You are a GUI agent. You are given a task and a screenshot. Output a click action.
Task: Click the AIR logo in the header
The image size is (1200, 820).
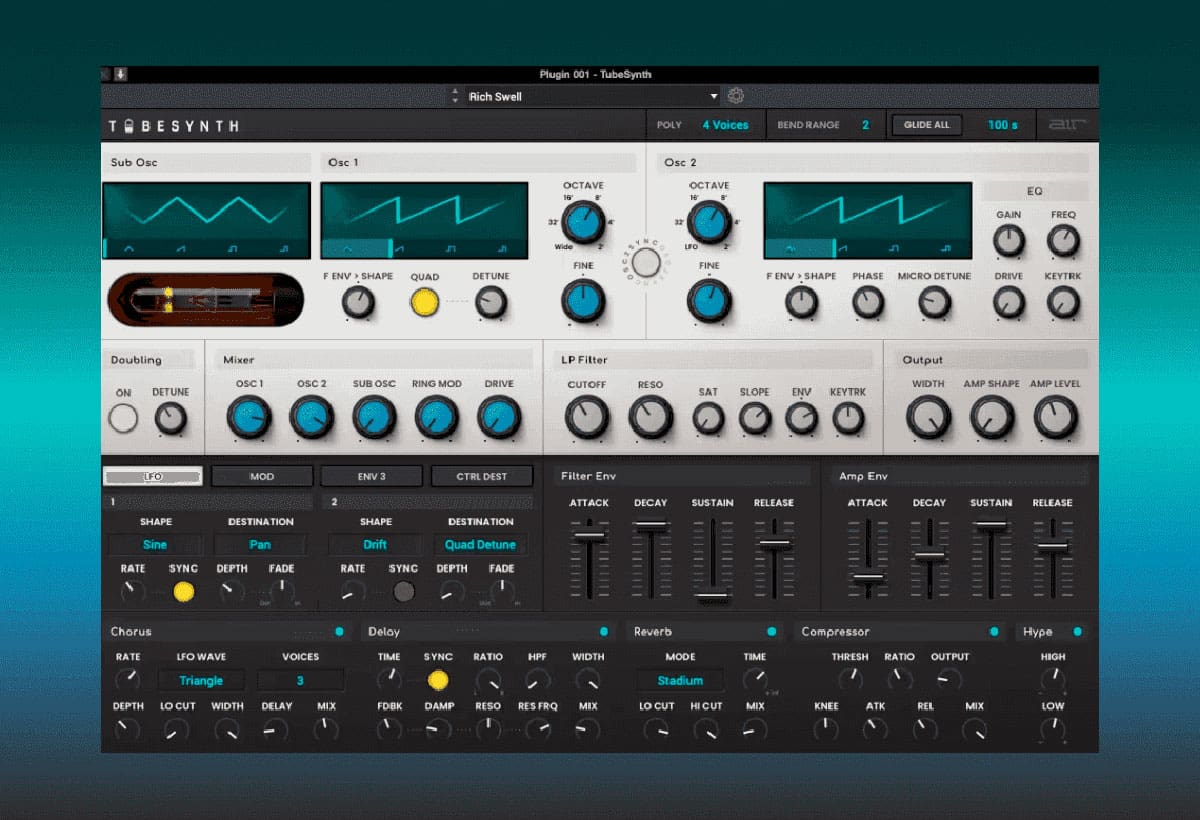point(1067,125)
